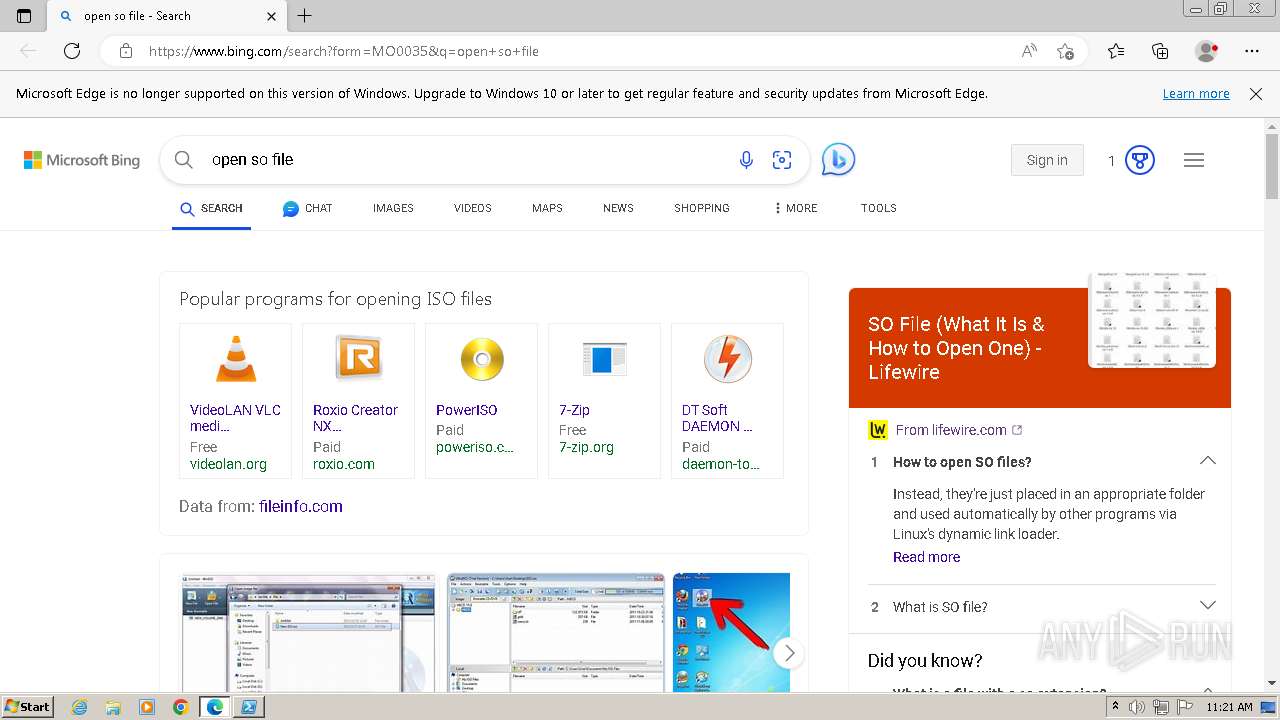Start voice search with microphone
This screenshot has width=1280, height=720.
746,160
